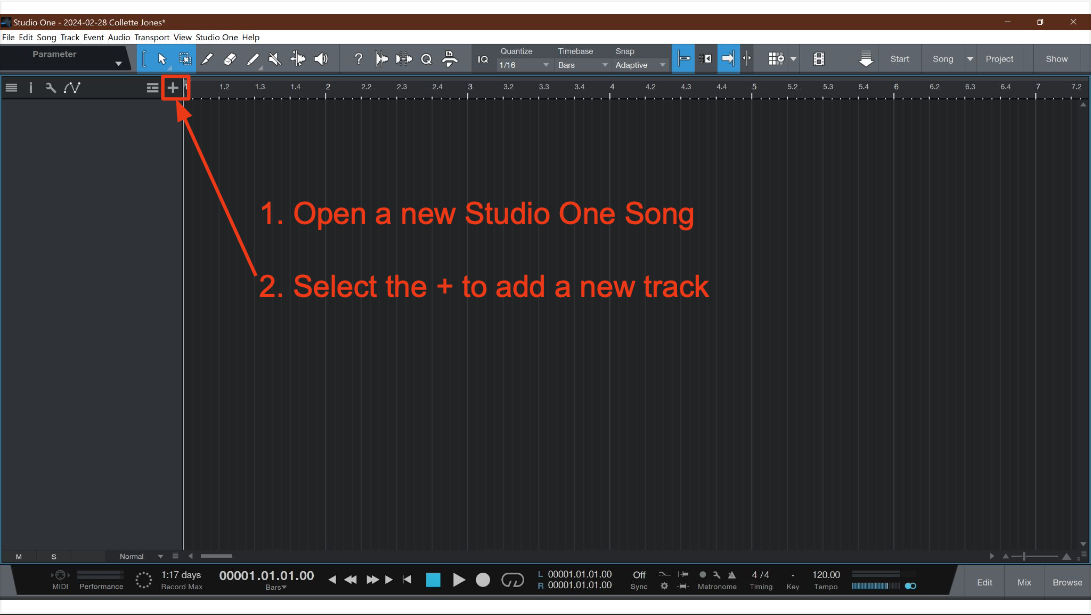
Task: Open the Mix console view
Action: point(1024,582)
